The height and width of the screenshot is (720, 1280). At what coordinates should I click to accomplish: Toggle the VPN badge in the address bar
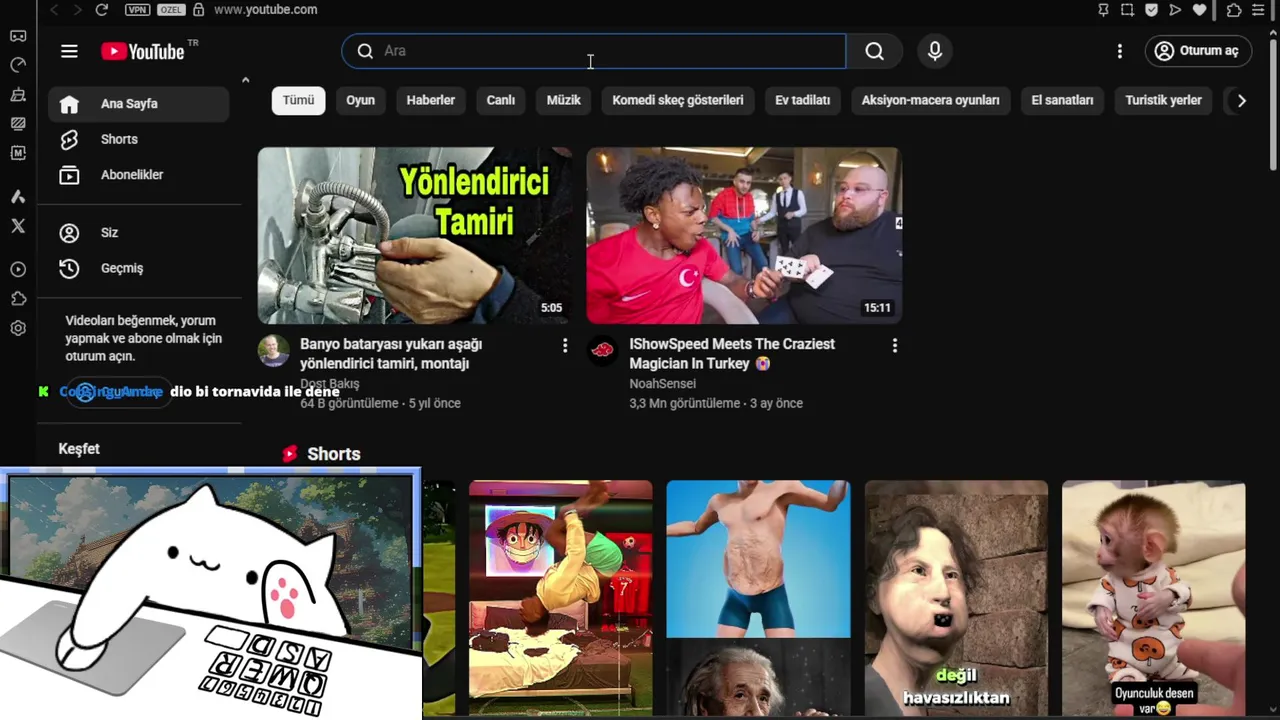[138, 10]
